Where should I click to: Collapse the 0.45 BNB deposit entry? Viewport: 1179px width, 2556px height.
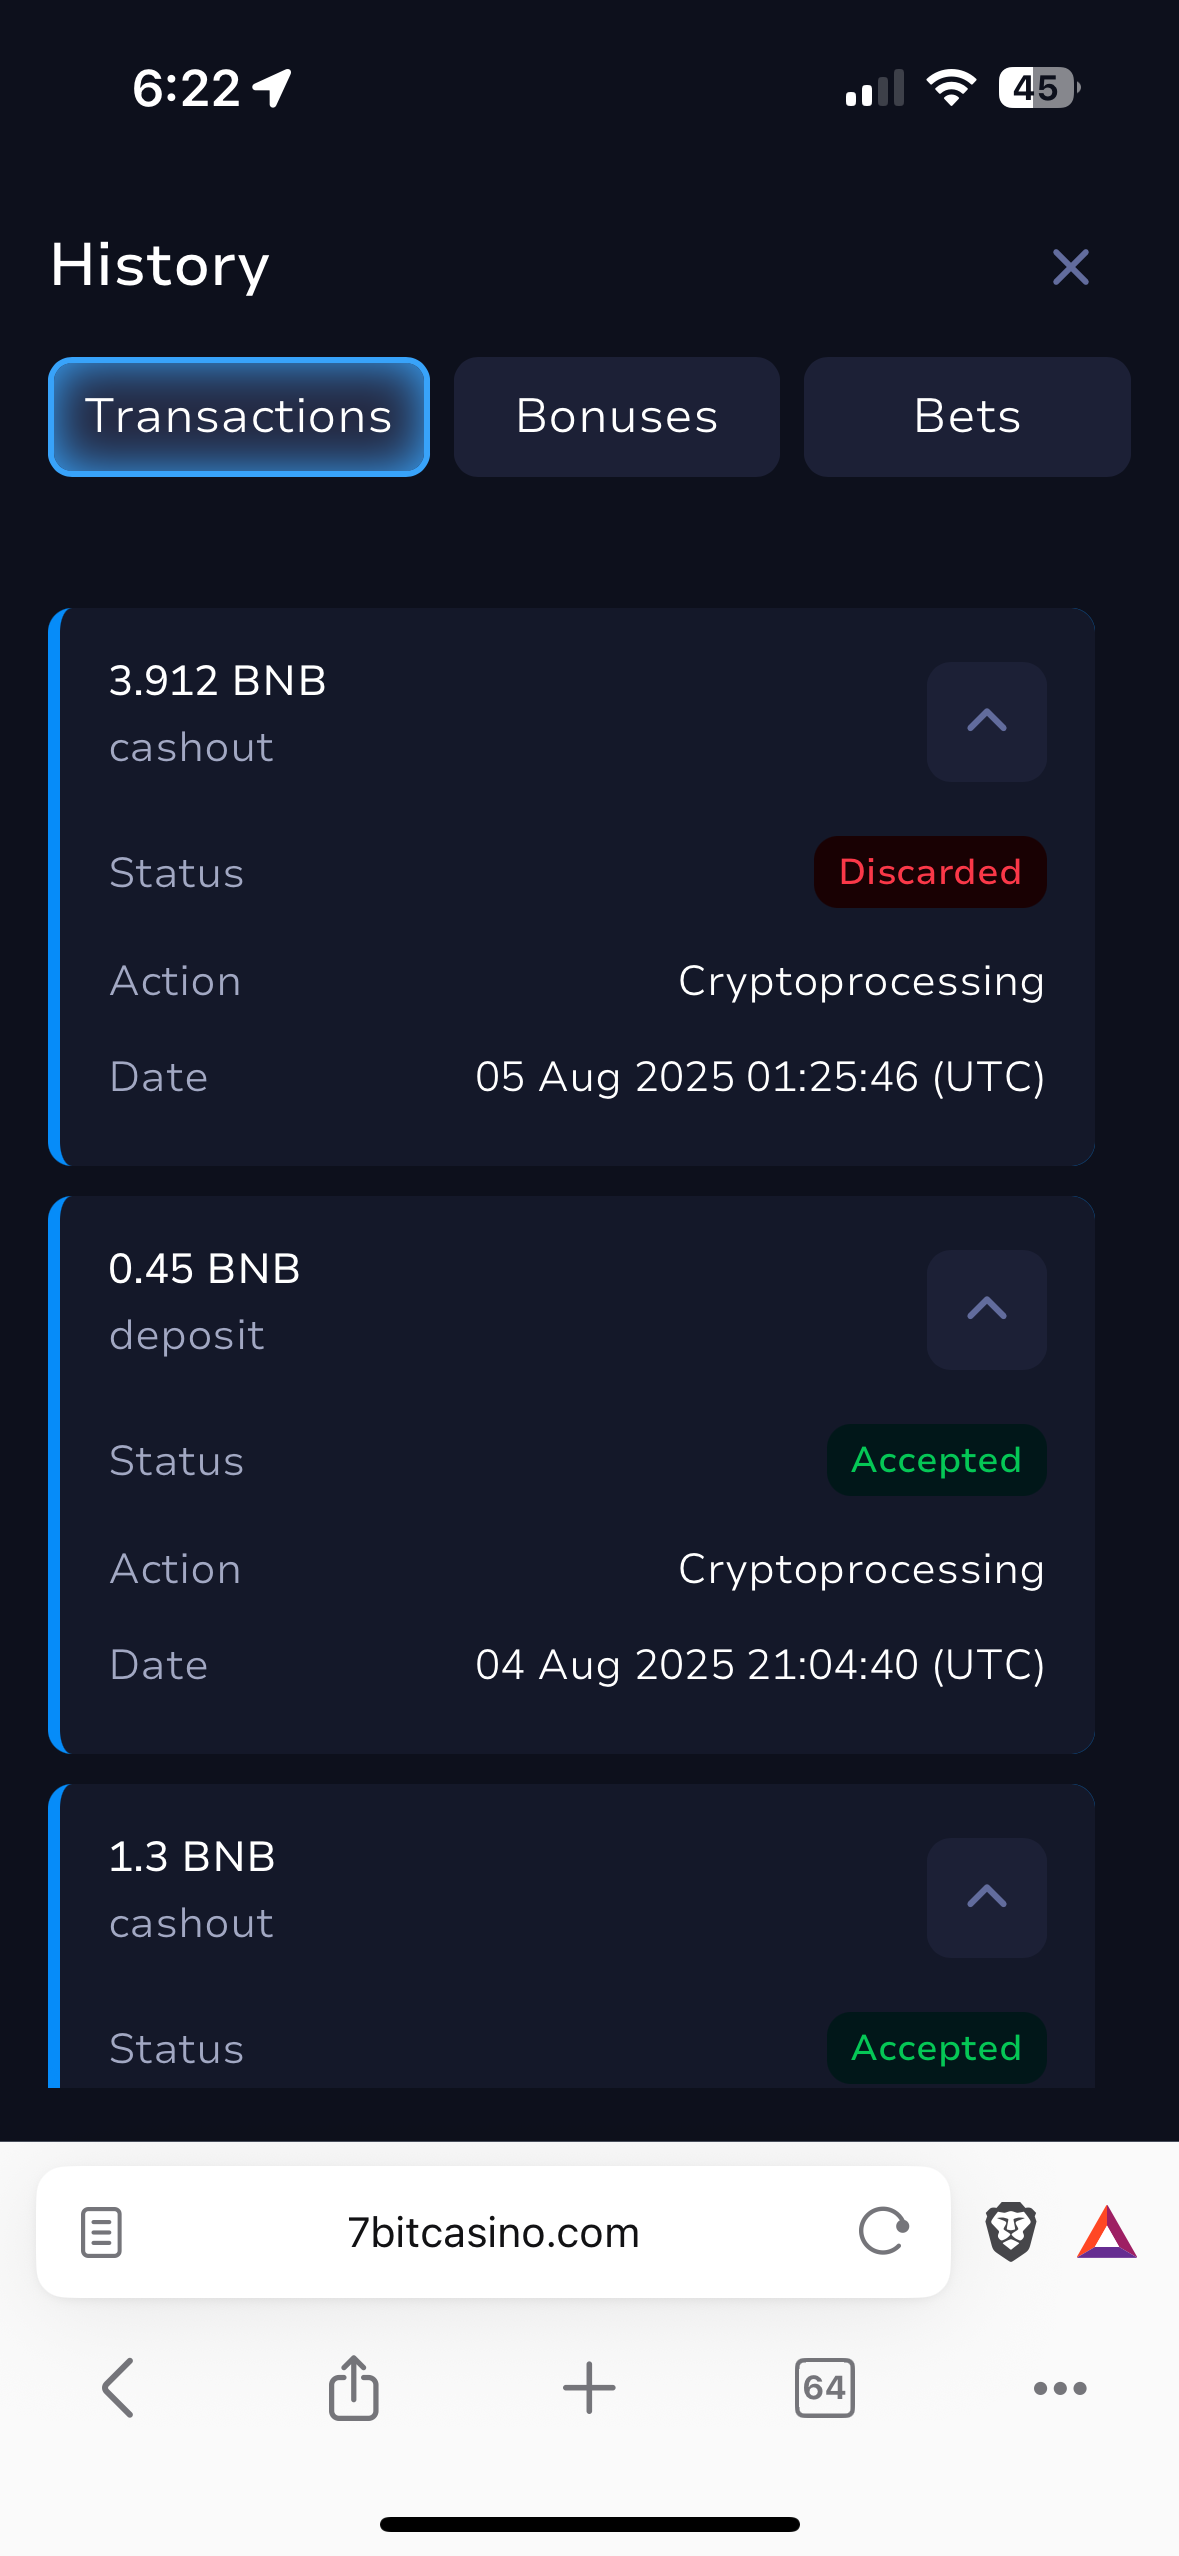coord(986,1309)
